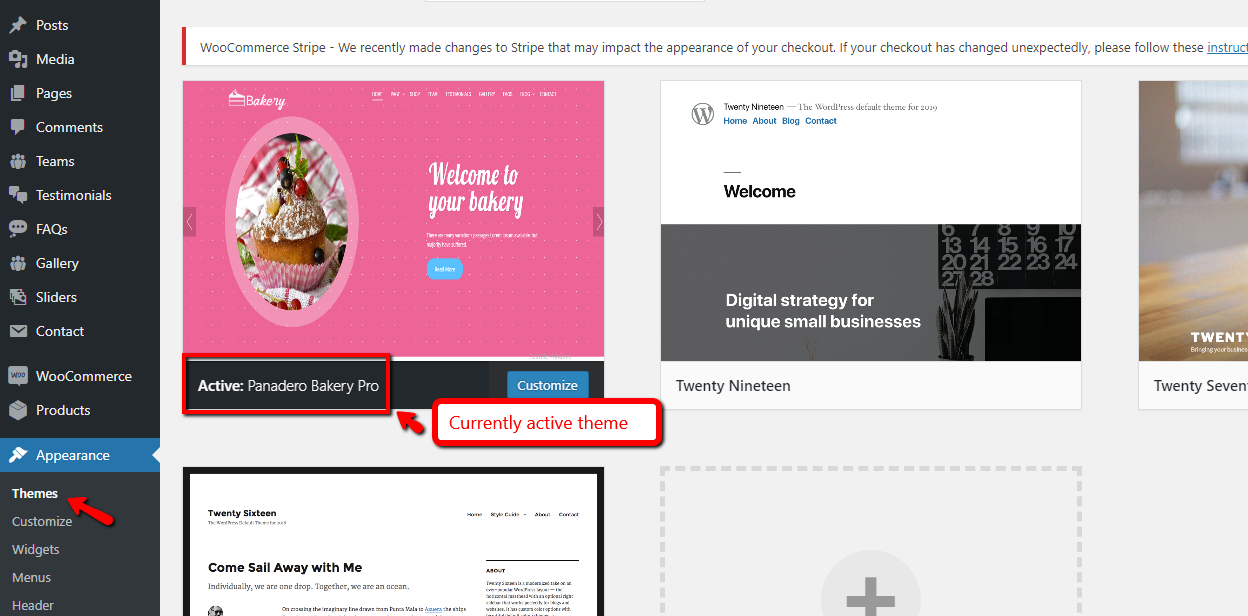Click the Products box icon
Screen dimensions: 1248x616
18,410
